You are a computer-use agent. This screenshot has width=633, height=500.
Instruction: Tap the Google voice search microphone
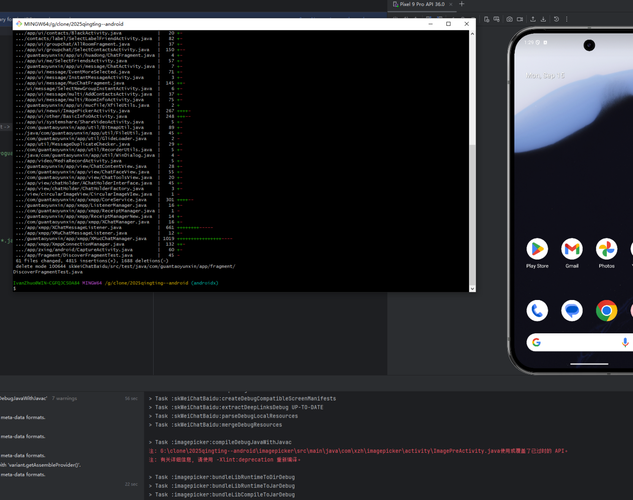pos(625,342)
